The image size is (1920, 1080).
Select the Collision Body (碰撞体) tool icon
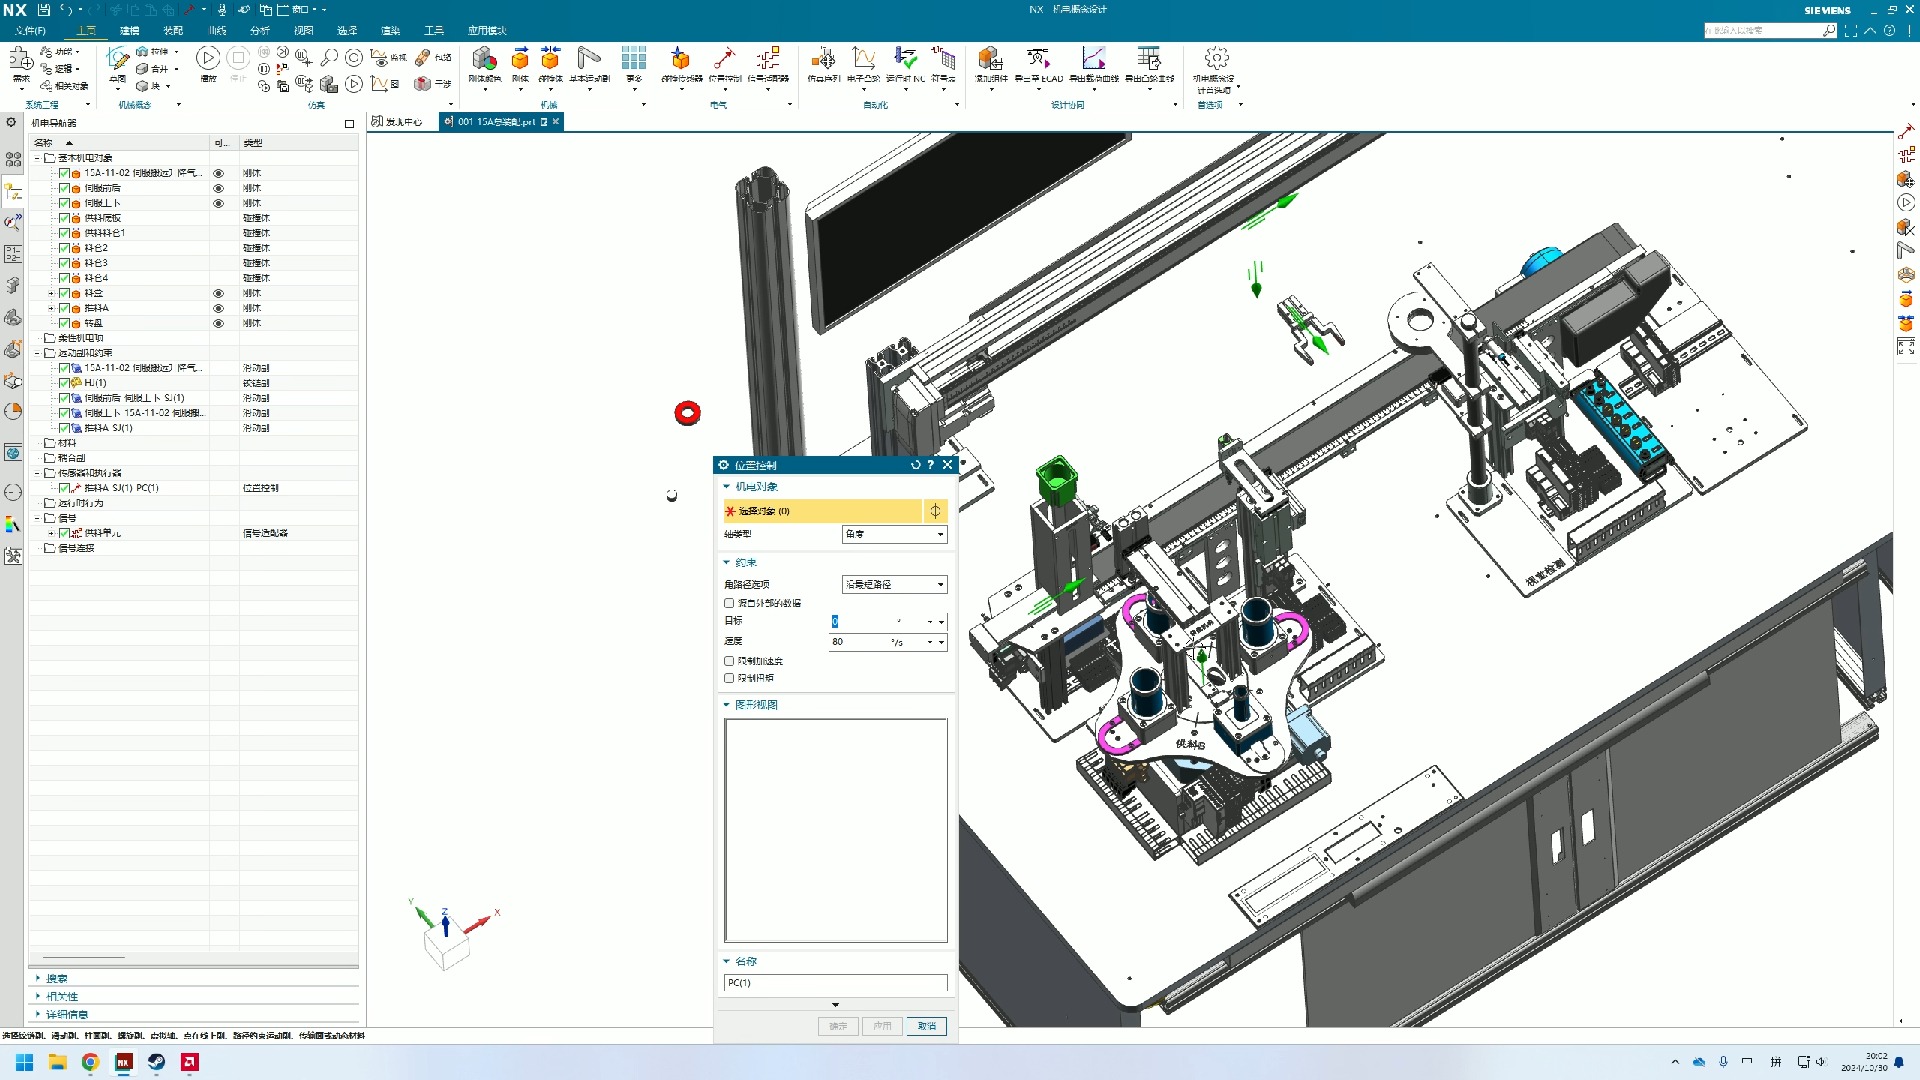(x=550, y=59)
